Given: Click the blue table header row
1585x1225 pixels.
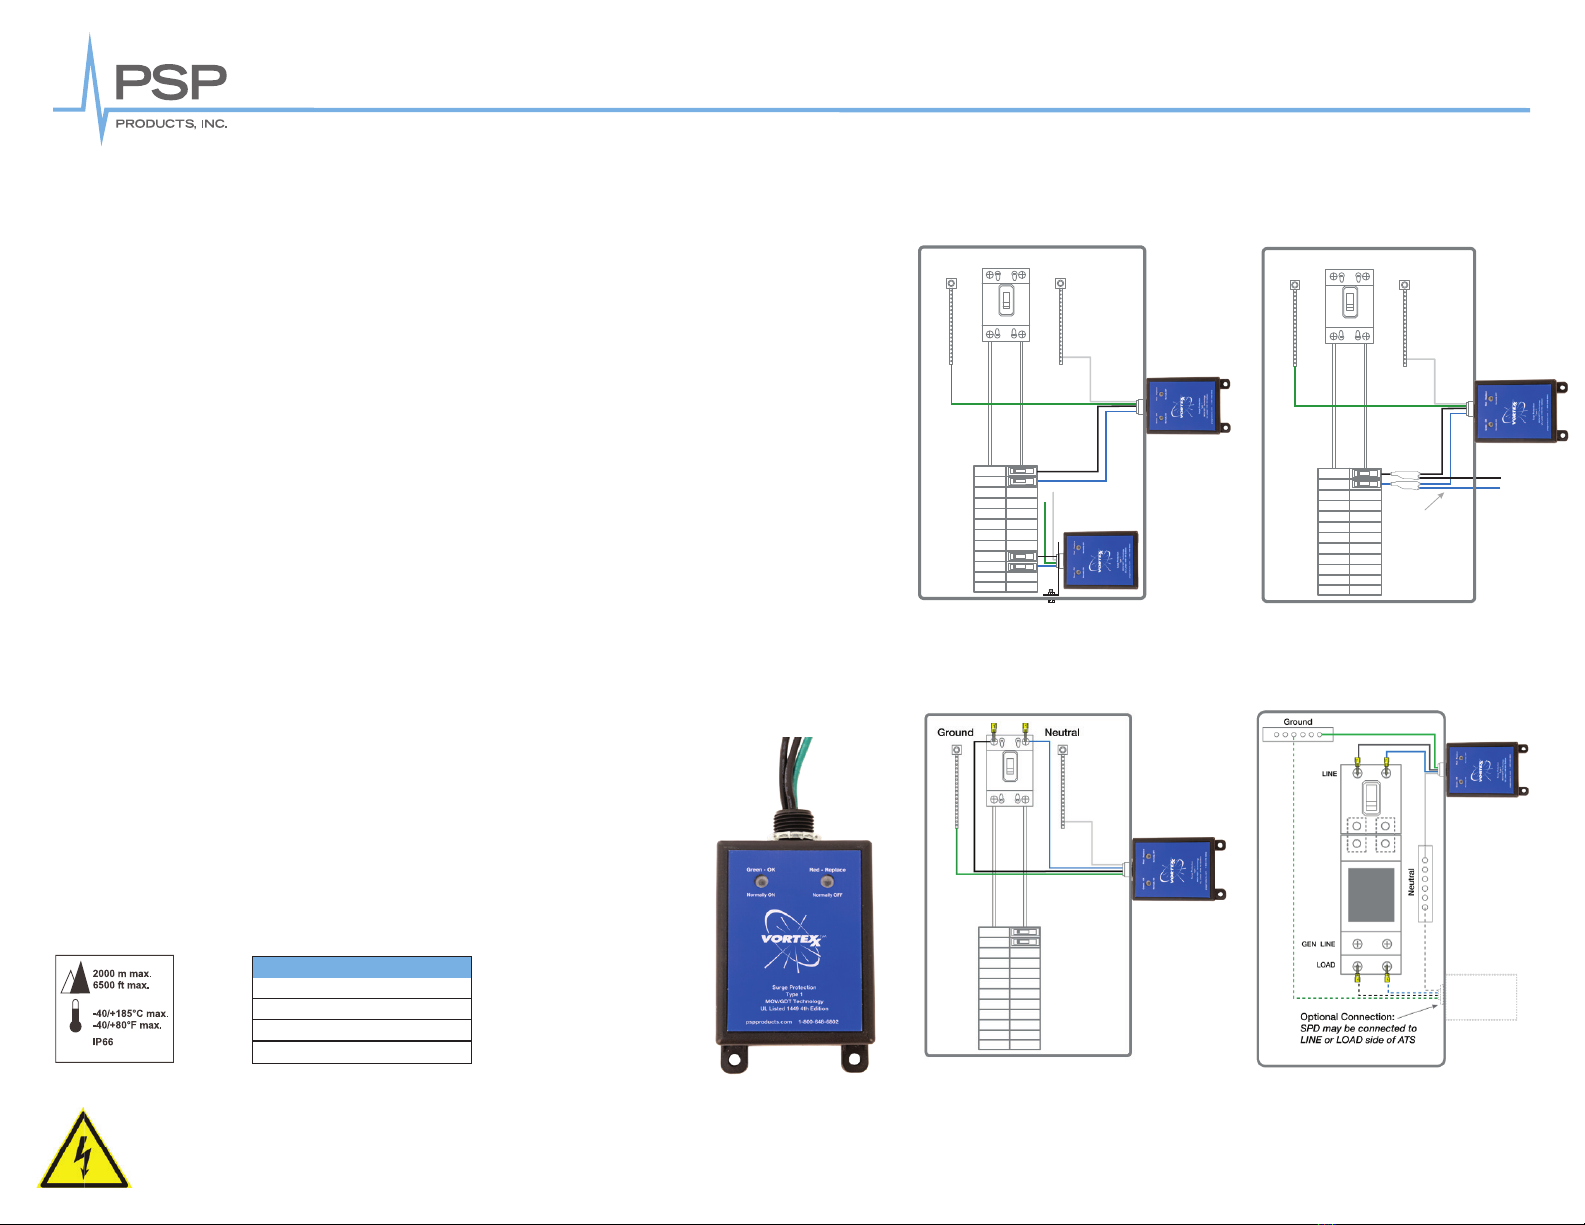Looking at the screenshot, I should 361,967.
